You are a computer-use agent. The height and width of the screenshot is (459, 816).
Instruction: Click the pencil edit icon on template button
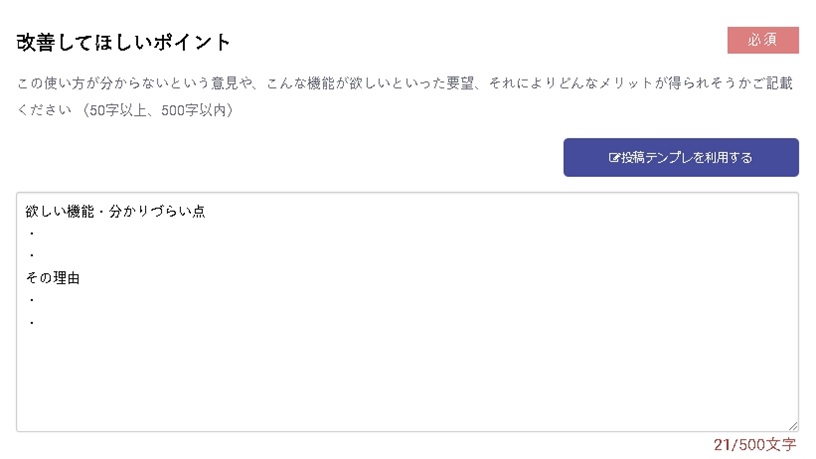(x=614, y=158)
